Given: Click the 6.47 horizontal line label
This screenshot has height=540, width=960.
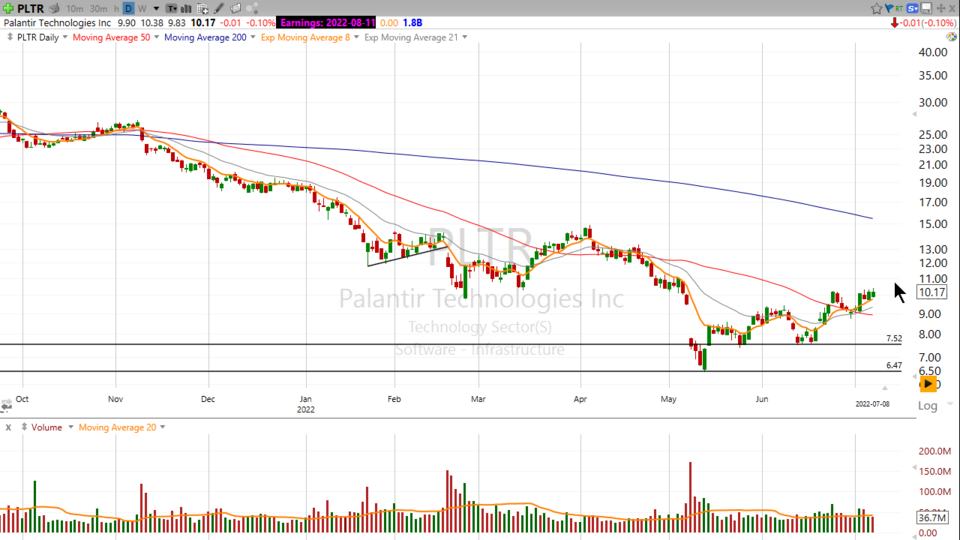Looking at the screenshot, I should tap(894, 365).
